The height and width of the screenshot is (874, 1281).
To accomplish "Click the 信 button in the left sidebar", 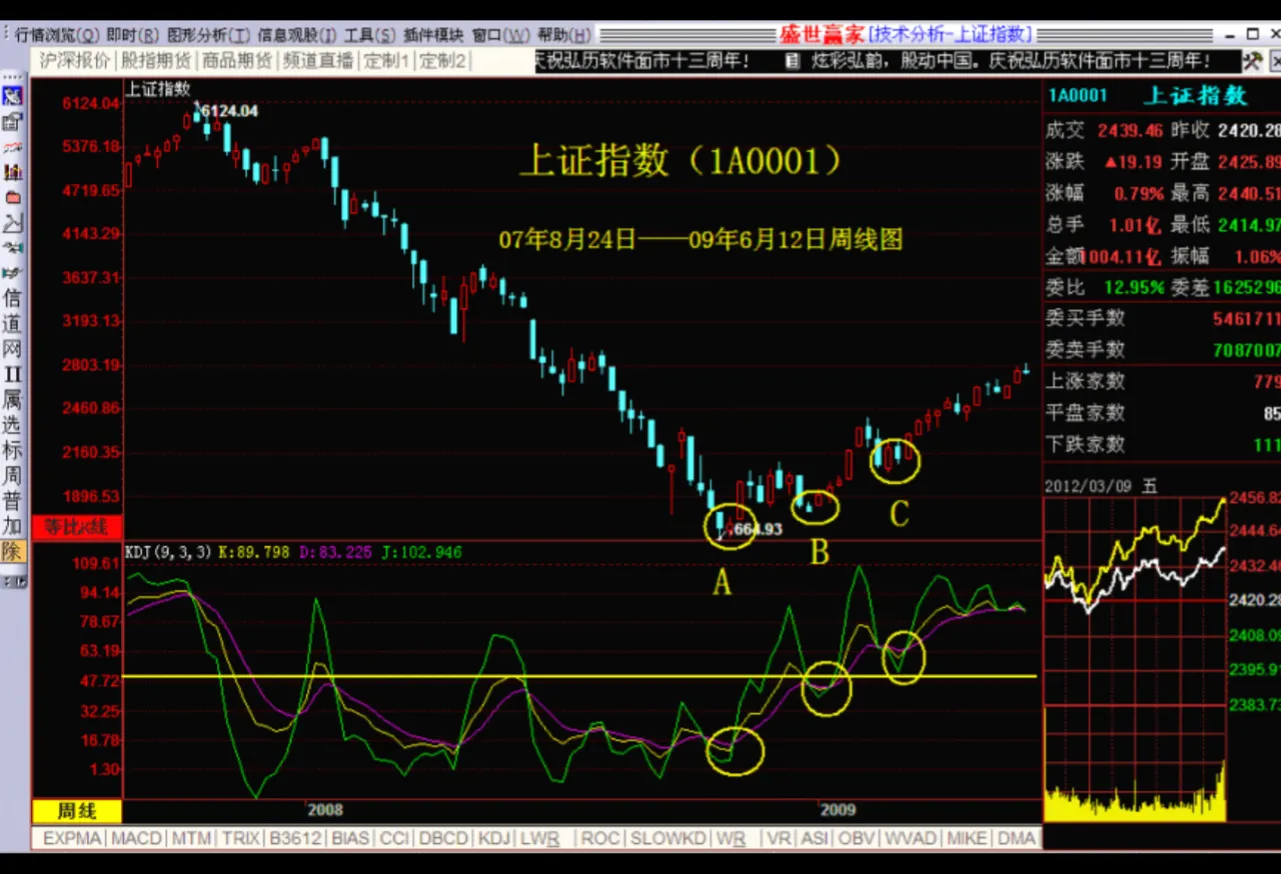I will [x=12, y=298].
